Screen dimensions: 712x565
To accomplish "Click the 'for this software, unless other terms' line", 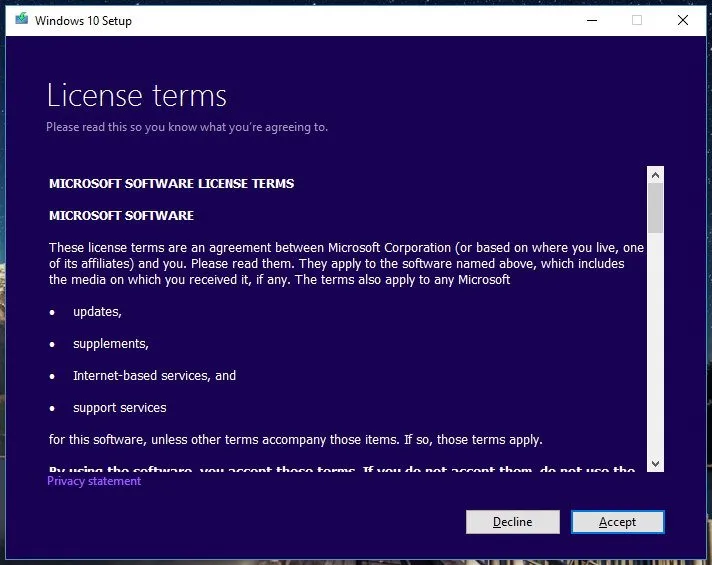I will coord(296,440).
